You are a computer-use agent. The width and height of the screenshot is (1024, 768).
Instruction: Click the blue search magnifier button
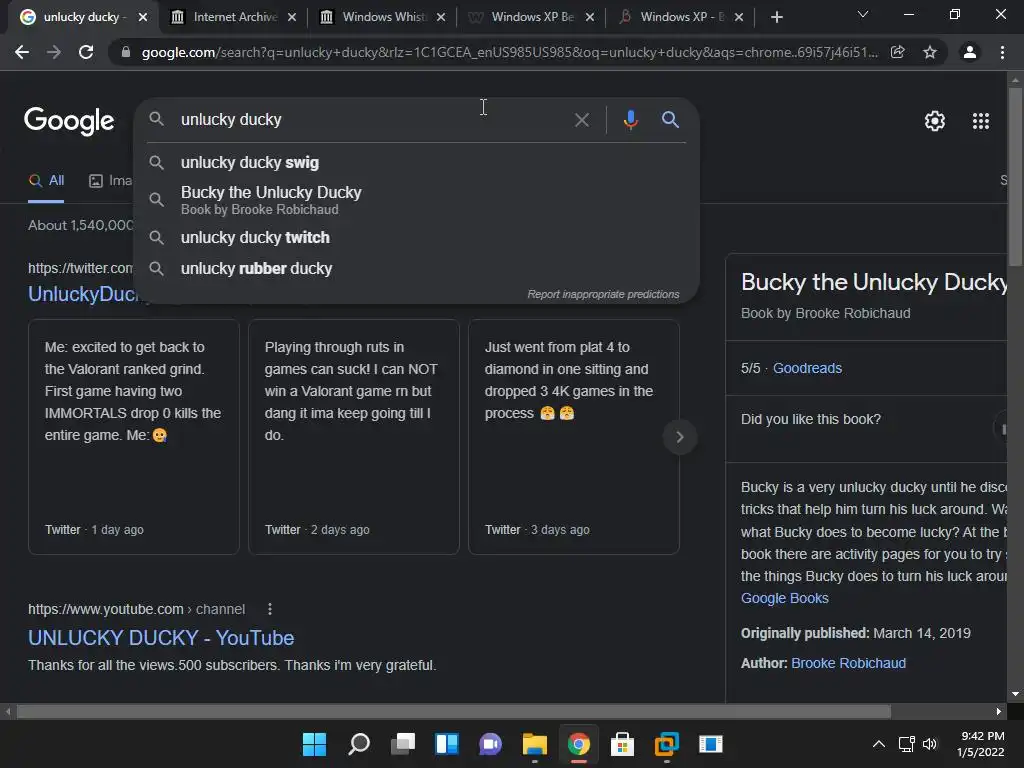click(670, 120)
